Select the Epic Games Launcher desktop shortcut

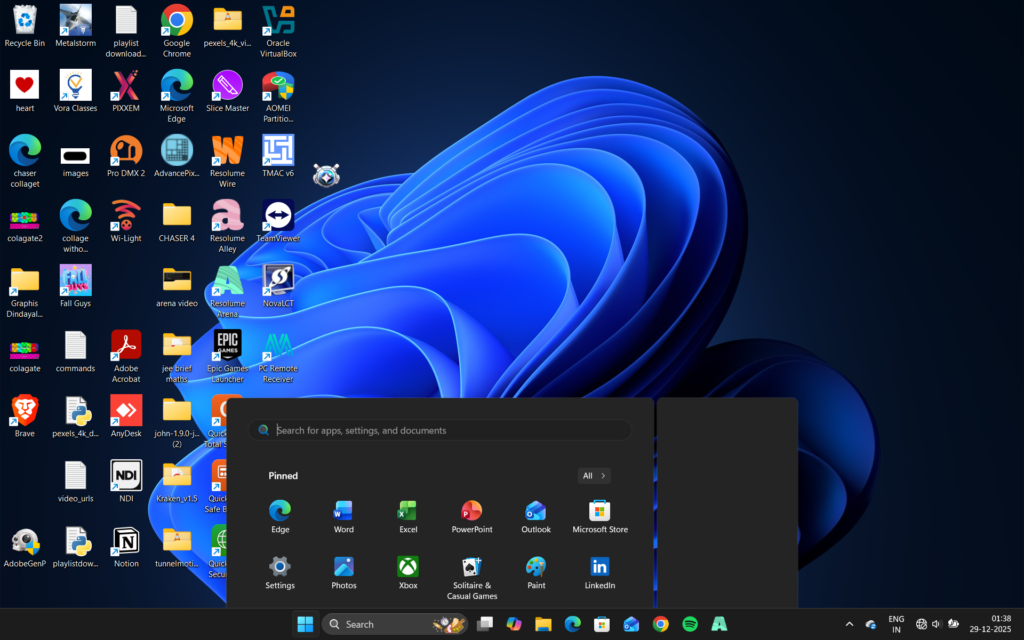click(227, 357)
